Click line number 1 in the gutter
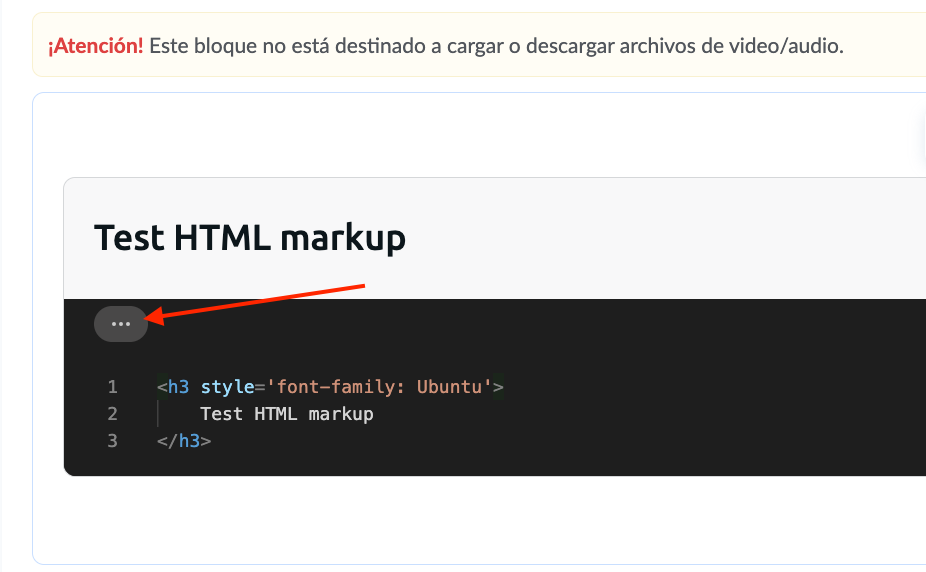Screen dimensions: 926x572 point(112,387)
